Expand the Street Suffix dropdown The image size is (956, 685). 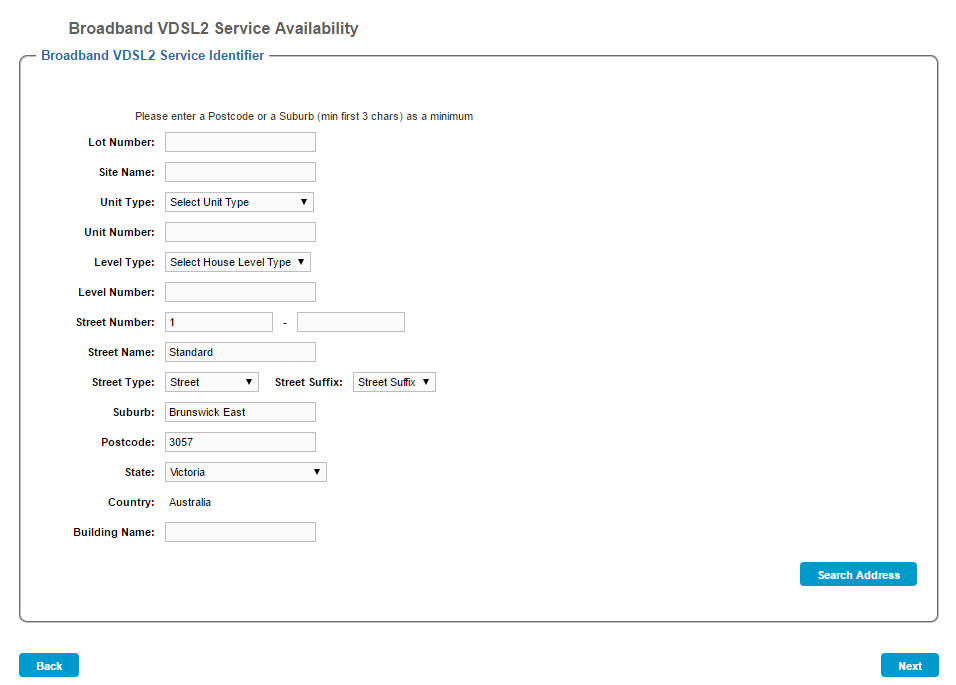coord(394,382)
